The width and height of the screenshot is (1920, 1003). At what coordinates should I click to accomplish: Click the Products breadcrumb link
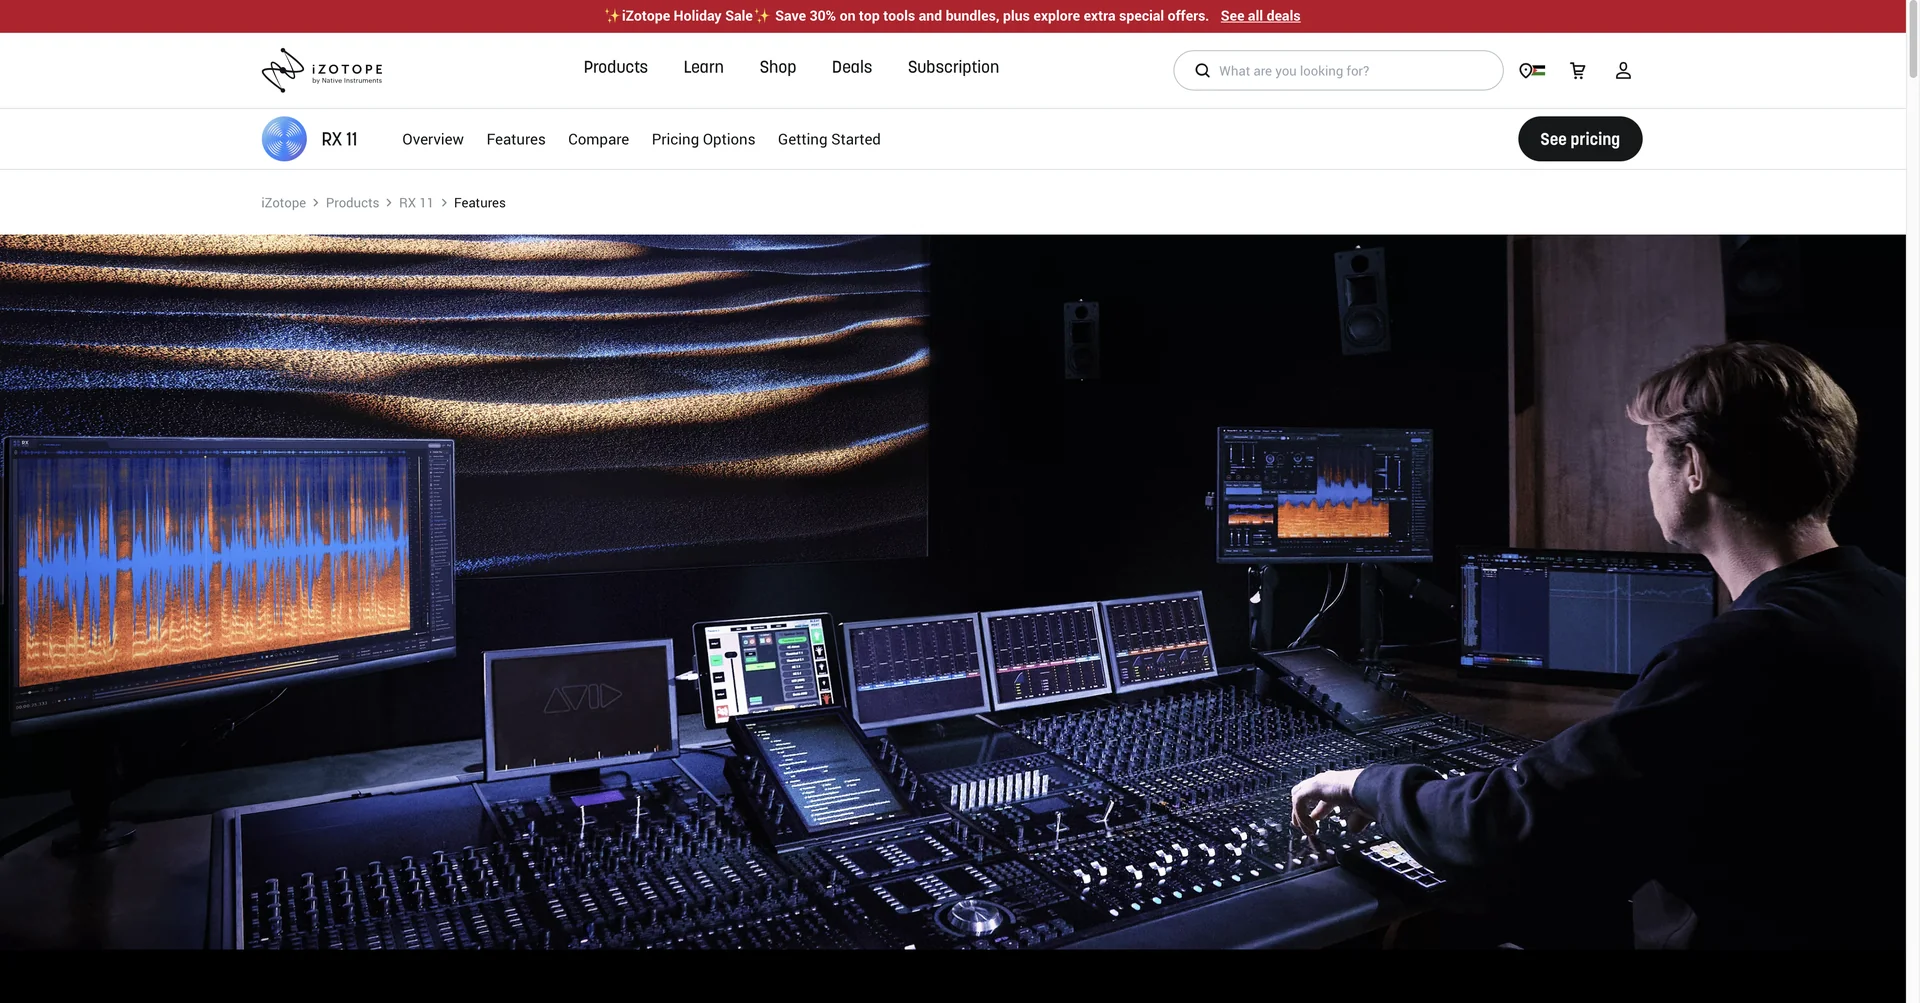point(352,203)
